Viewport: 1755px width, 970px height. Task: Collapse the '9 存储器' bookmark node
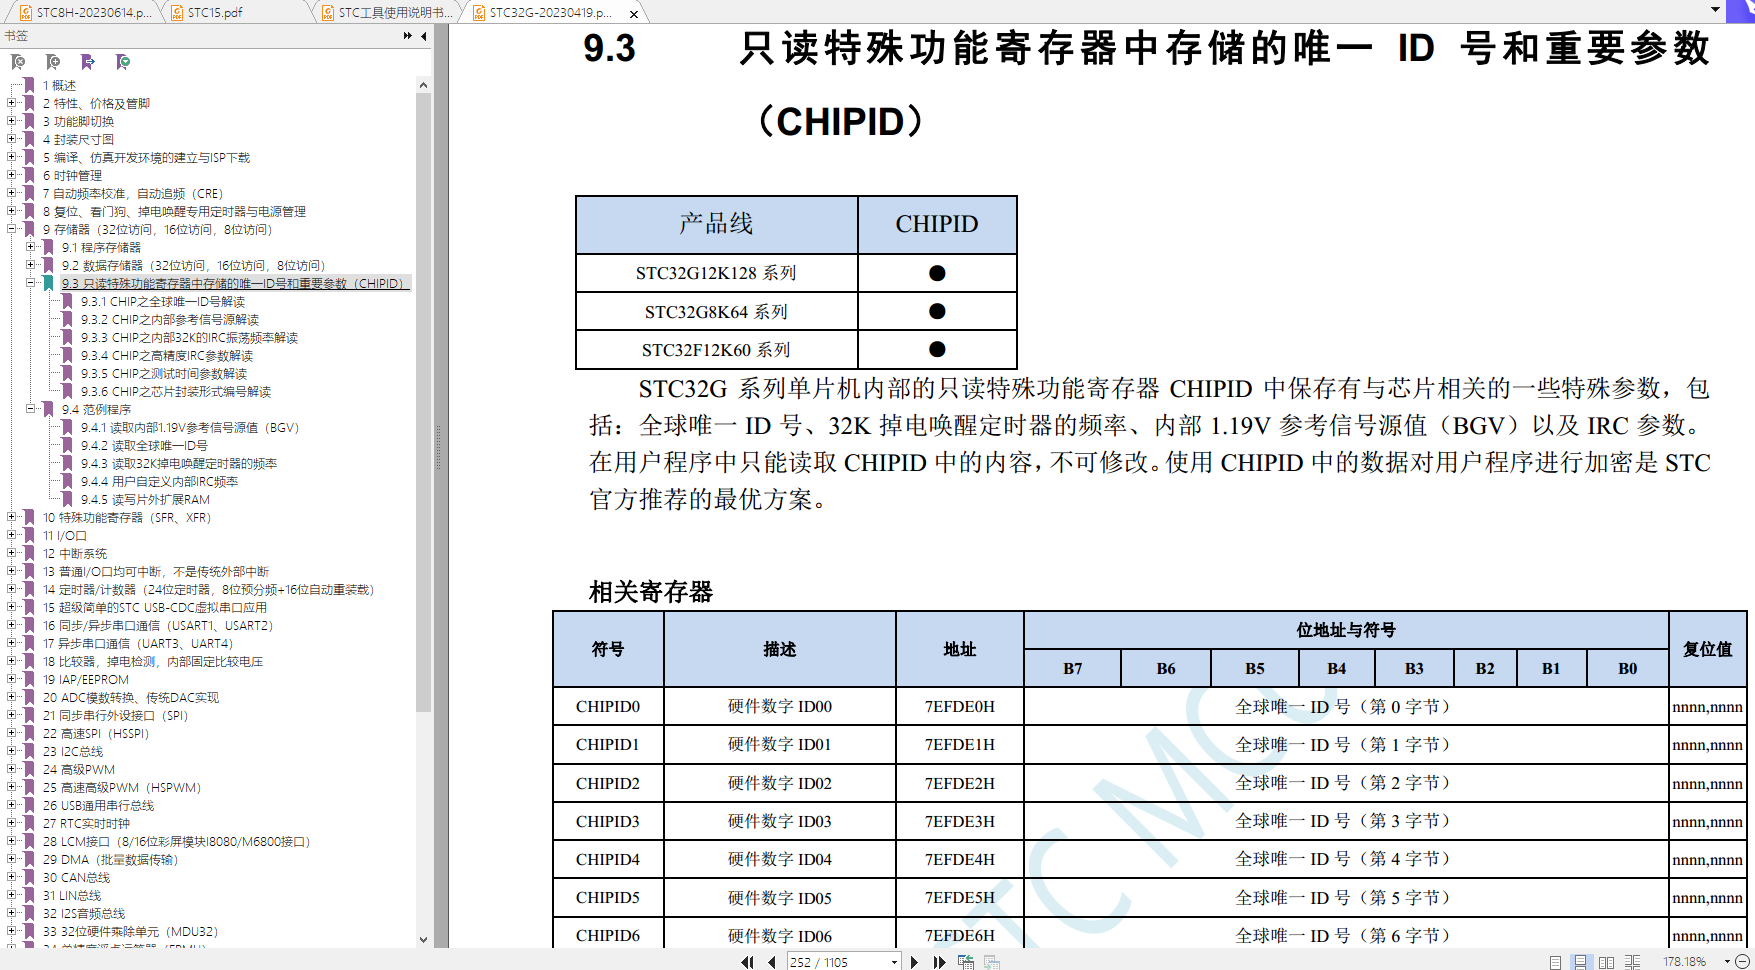(12, 229)
